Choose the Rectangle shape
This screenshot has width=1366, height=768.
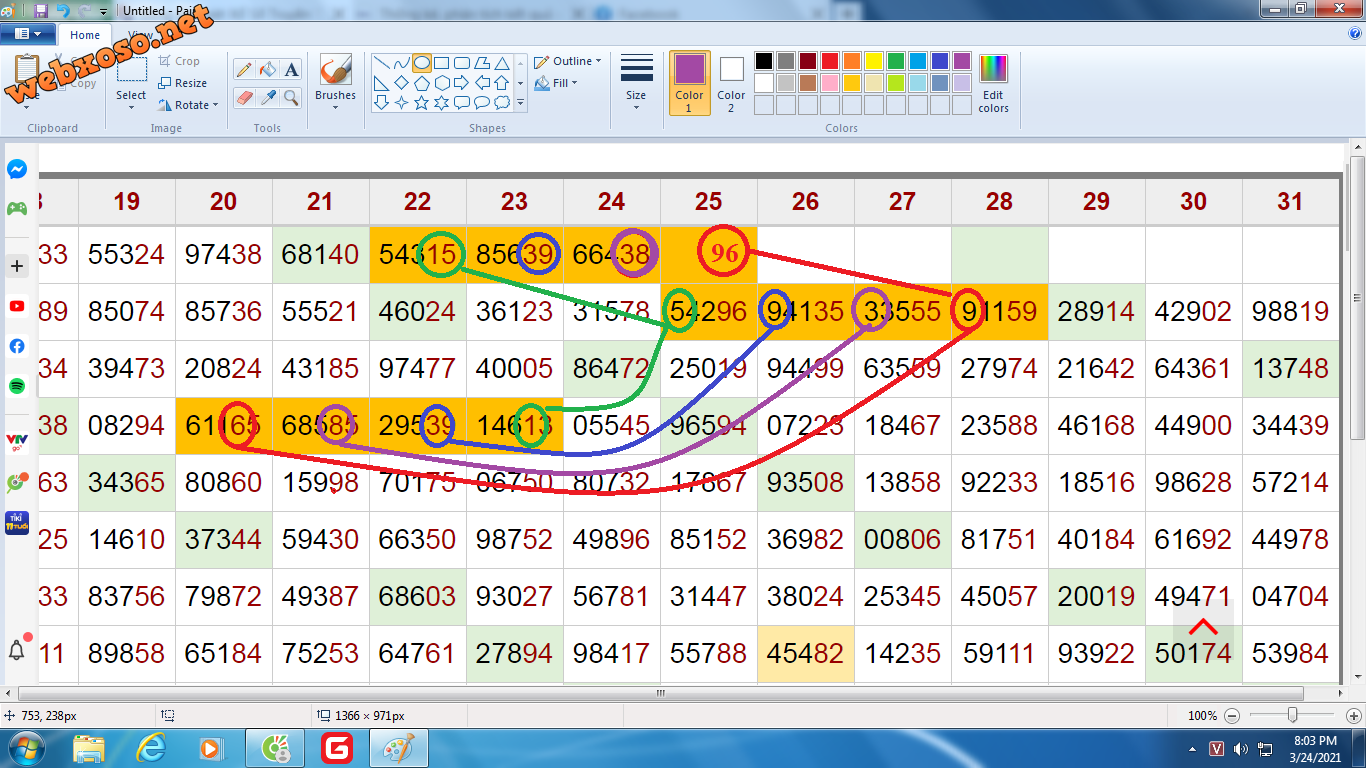[x=442, y=63]
